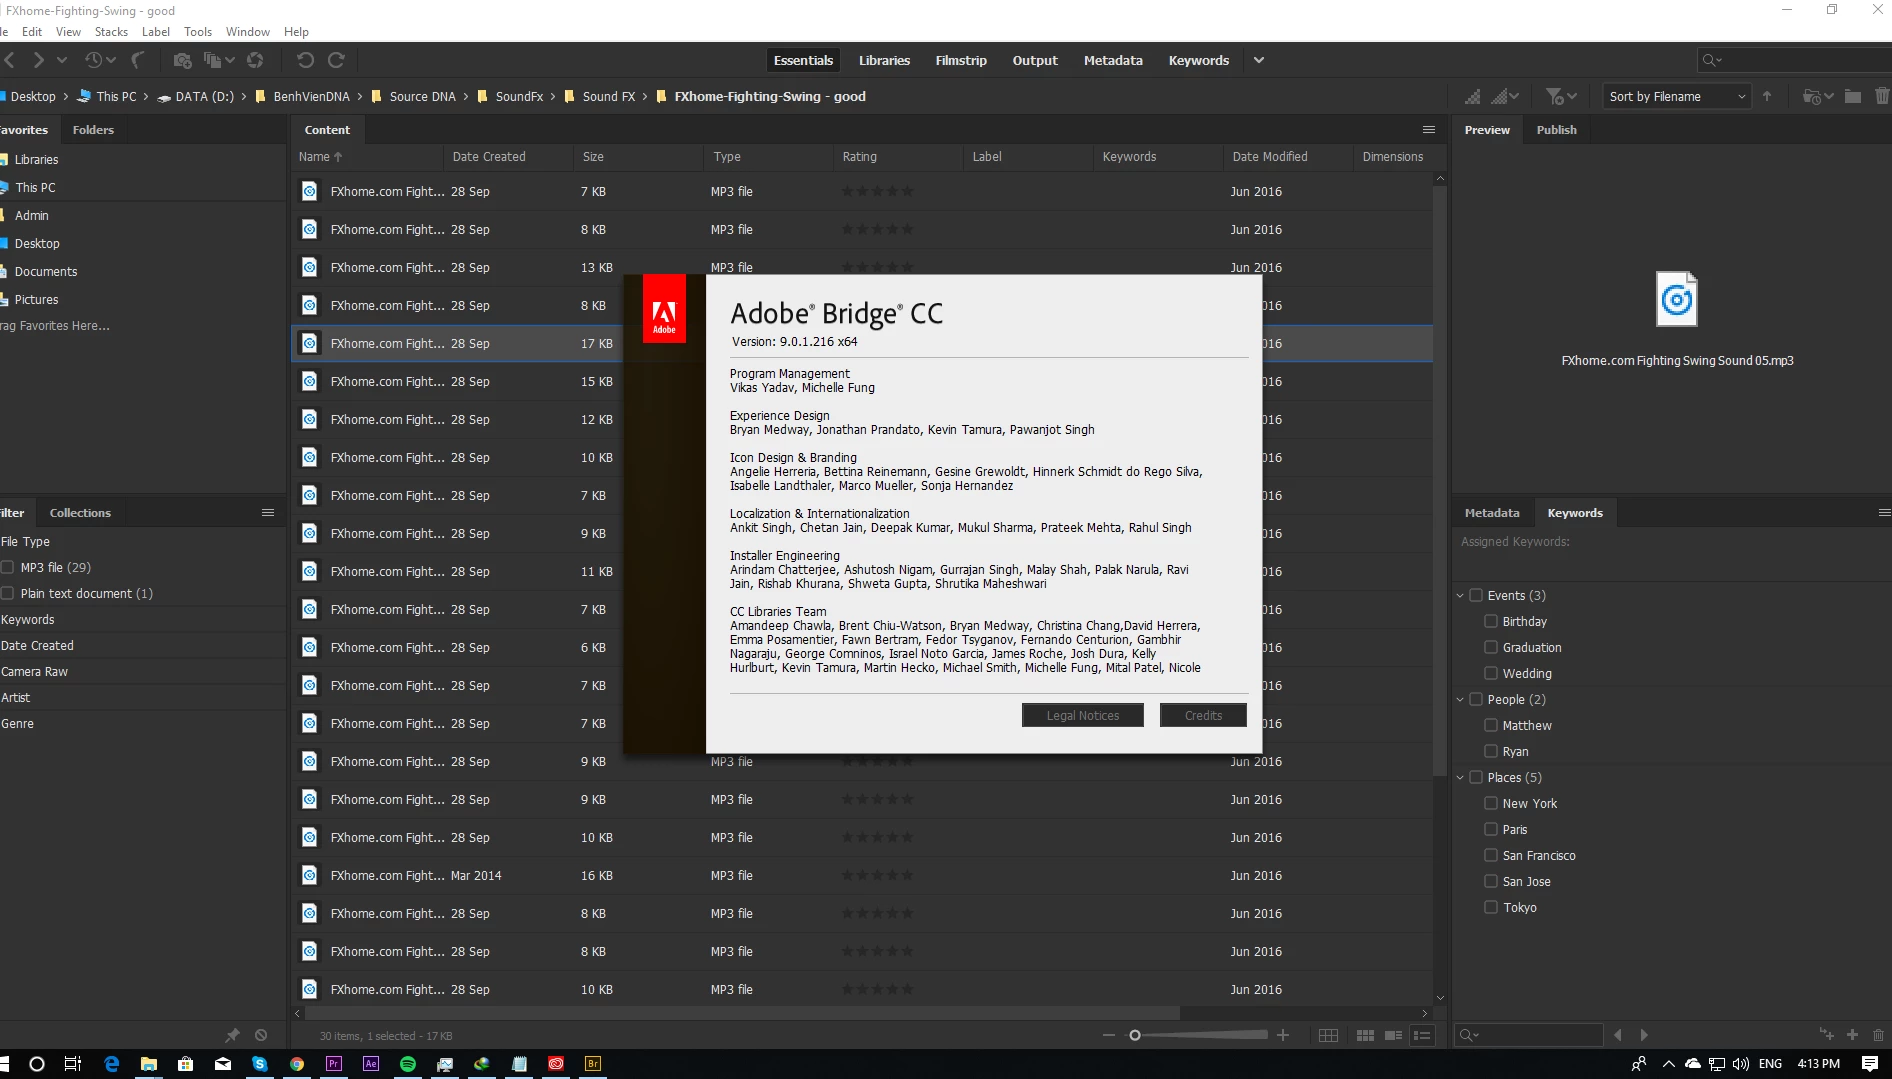Click Credits button
The image size is (1892, 1079).
click(x=1203, y=715)
